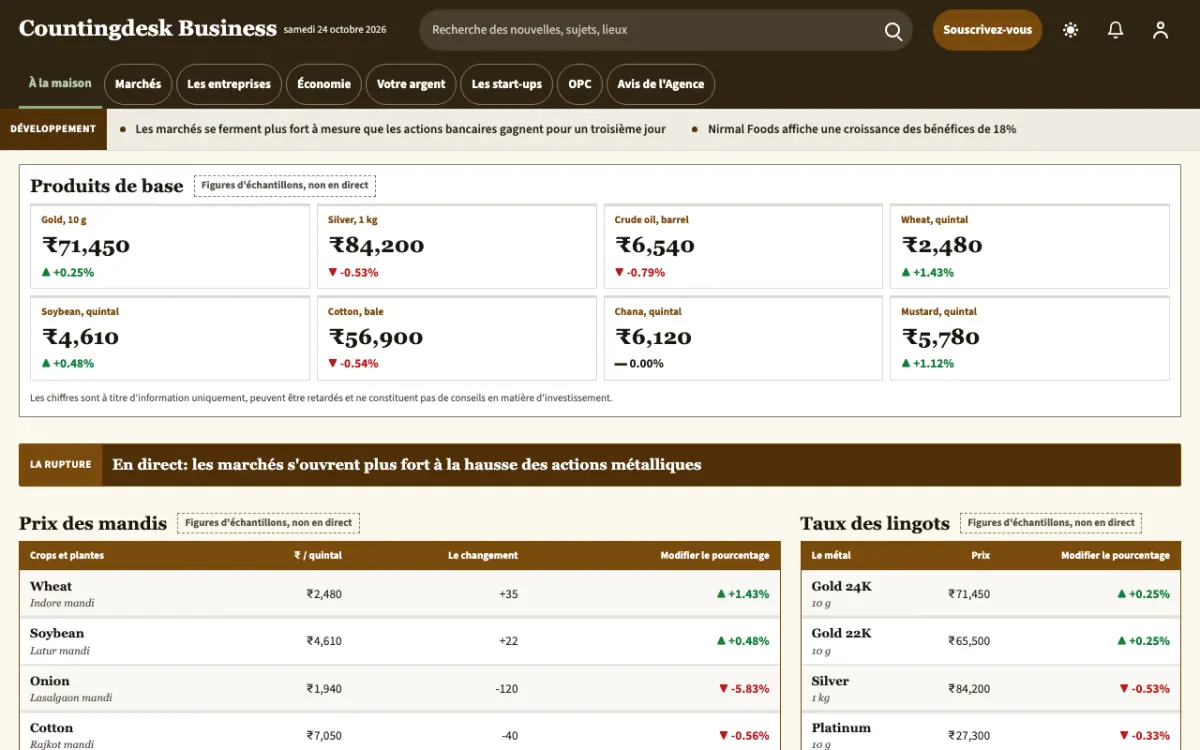Sort by Crops et plantes column header
1200x750 pixels.
[x=67, y=556]
